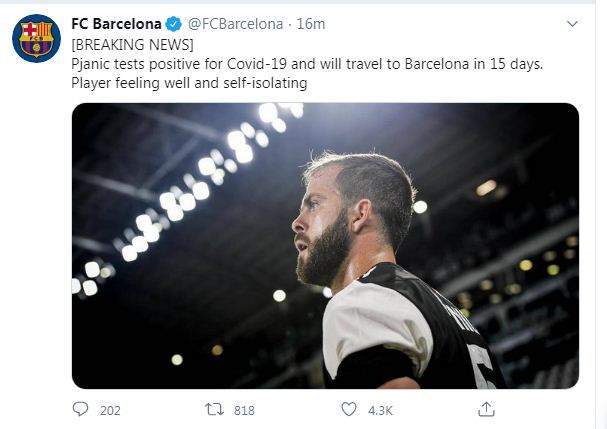
Task: Reply to the tweet via speech bubble
Action: point(81,409)
